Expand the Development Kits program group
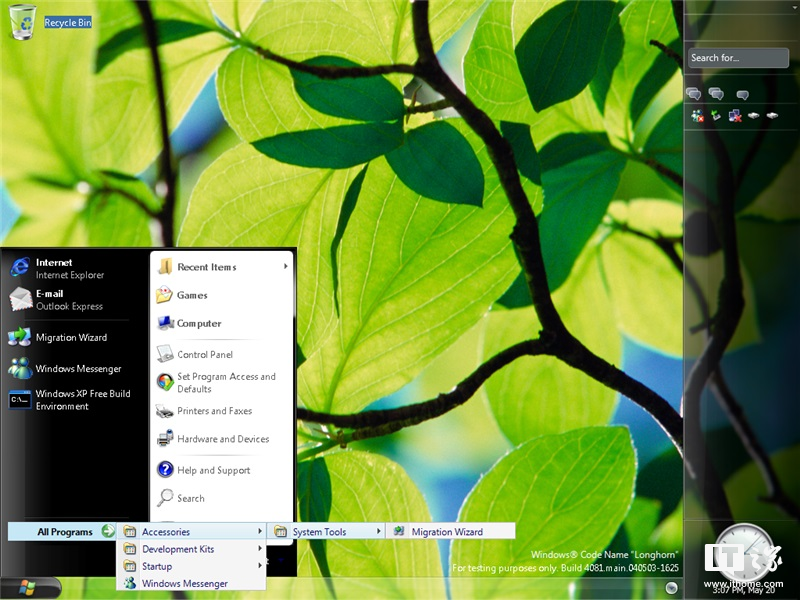800x600 pixels. 192,549
